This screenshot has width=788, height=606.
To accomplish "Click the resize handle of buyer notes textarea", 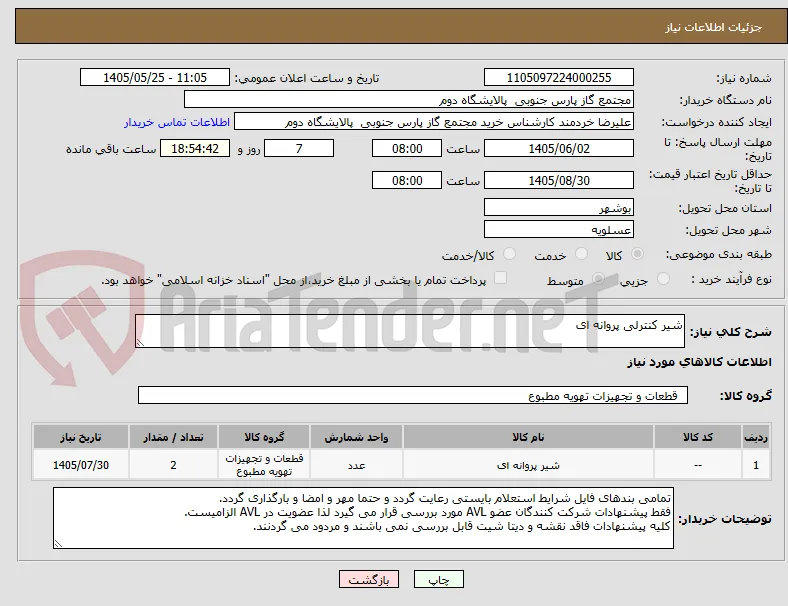I will point(58,544).
